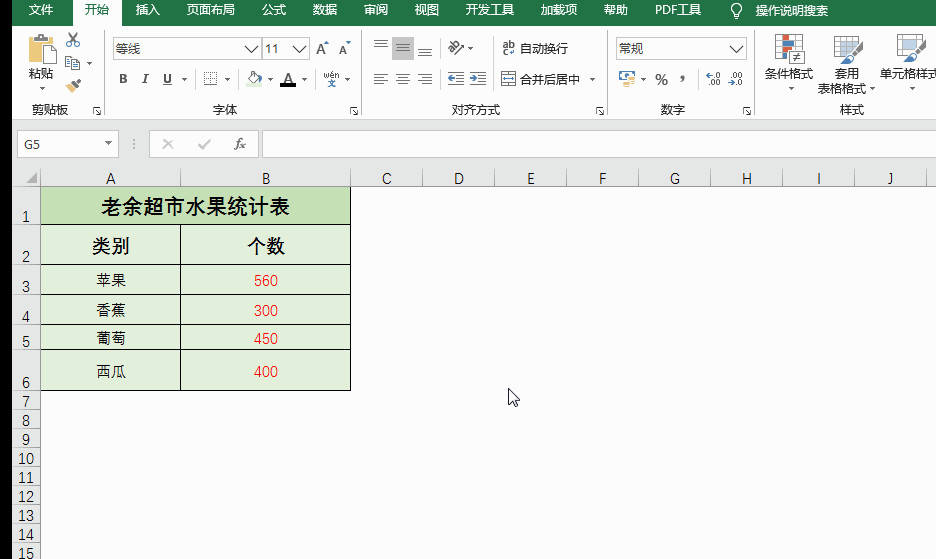Select the 老余超市水果统计表 title cell
The height and width of the screenshot is (559, 936).
coord(195,207)
